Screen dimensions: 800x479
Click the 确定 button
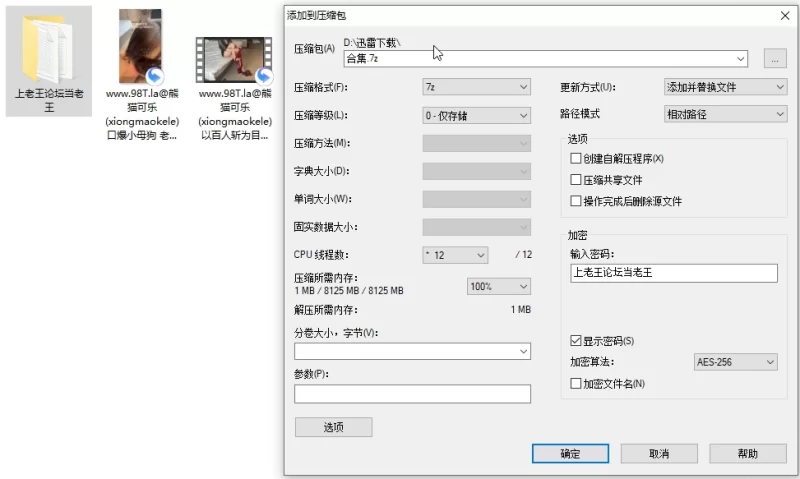click(x=570, y=454)
